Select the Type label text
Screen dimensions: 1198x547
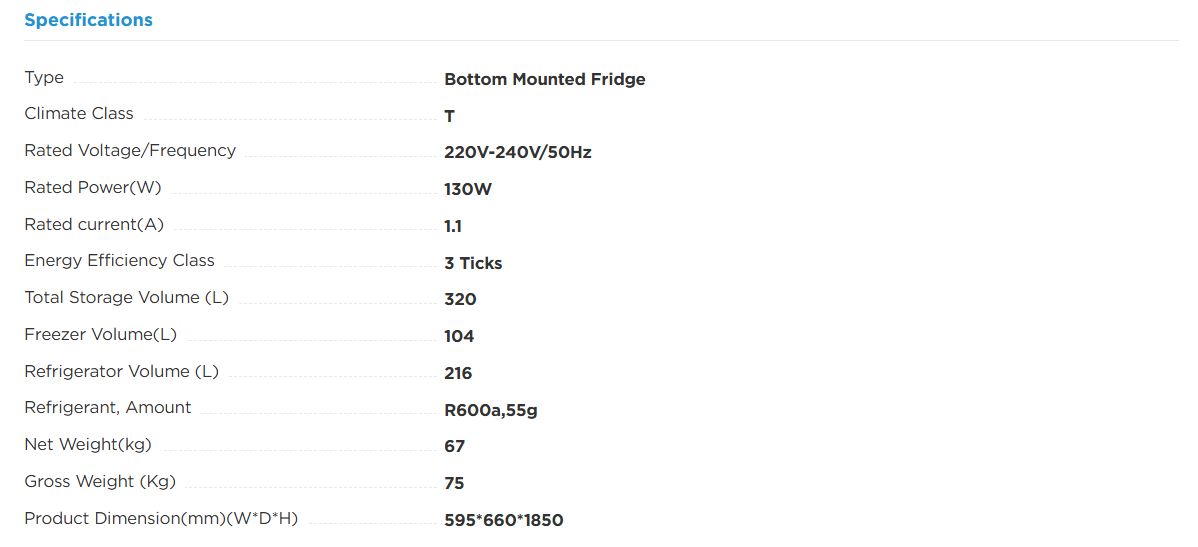click(x=44, y=78)
